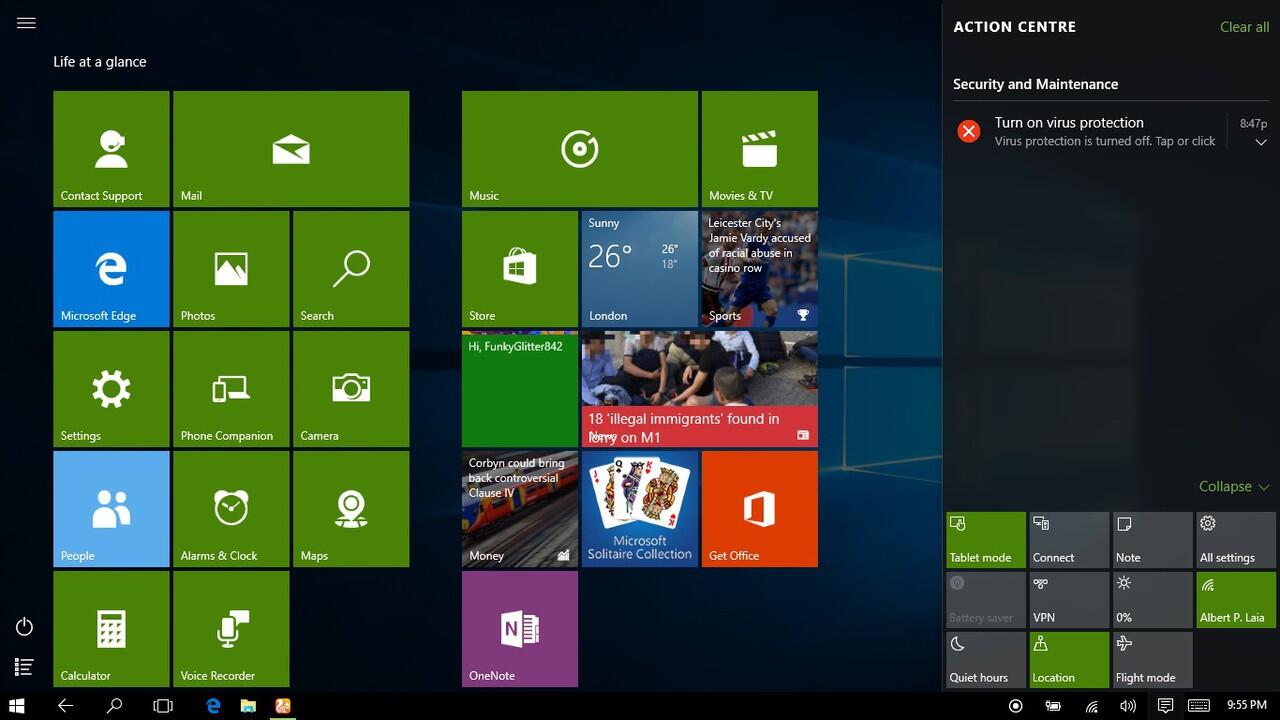The image size is (1280, 720).
Task: Open the Store tile
Action: click(520, 269)
